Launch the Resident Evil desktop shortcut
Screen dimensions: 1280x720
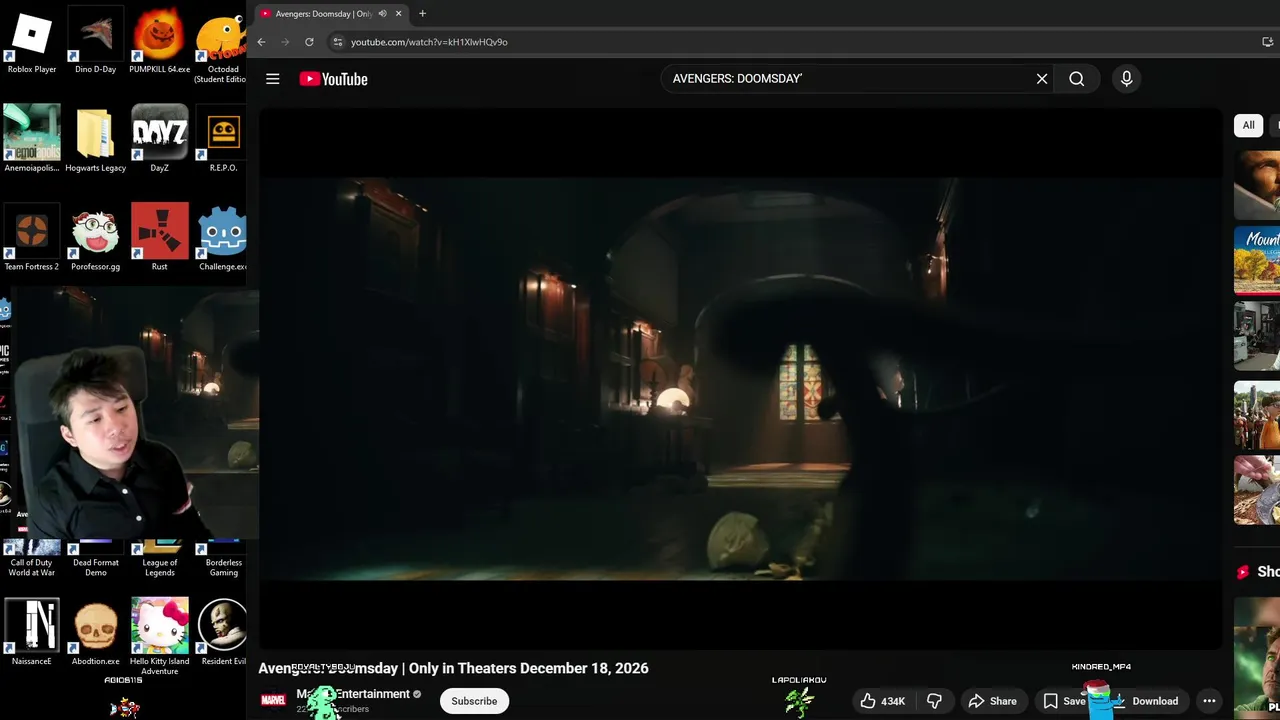pyautogui.click(x=223, y=632)
